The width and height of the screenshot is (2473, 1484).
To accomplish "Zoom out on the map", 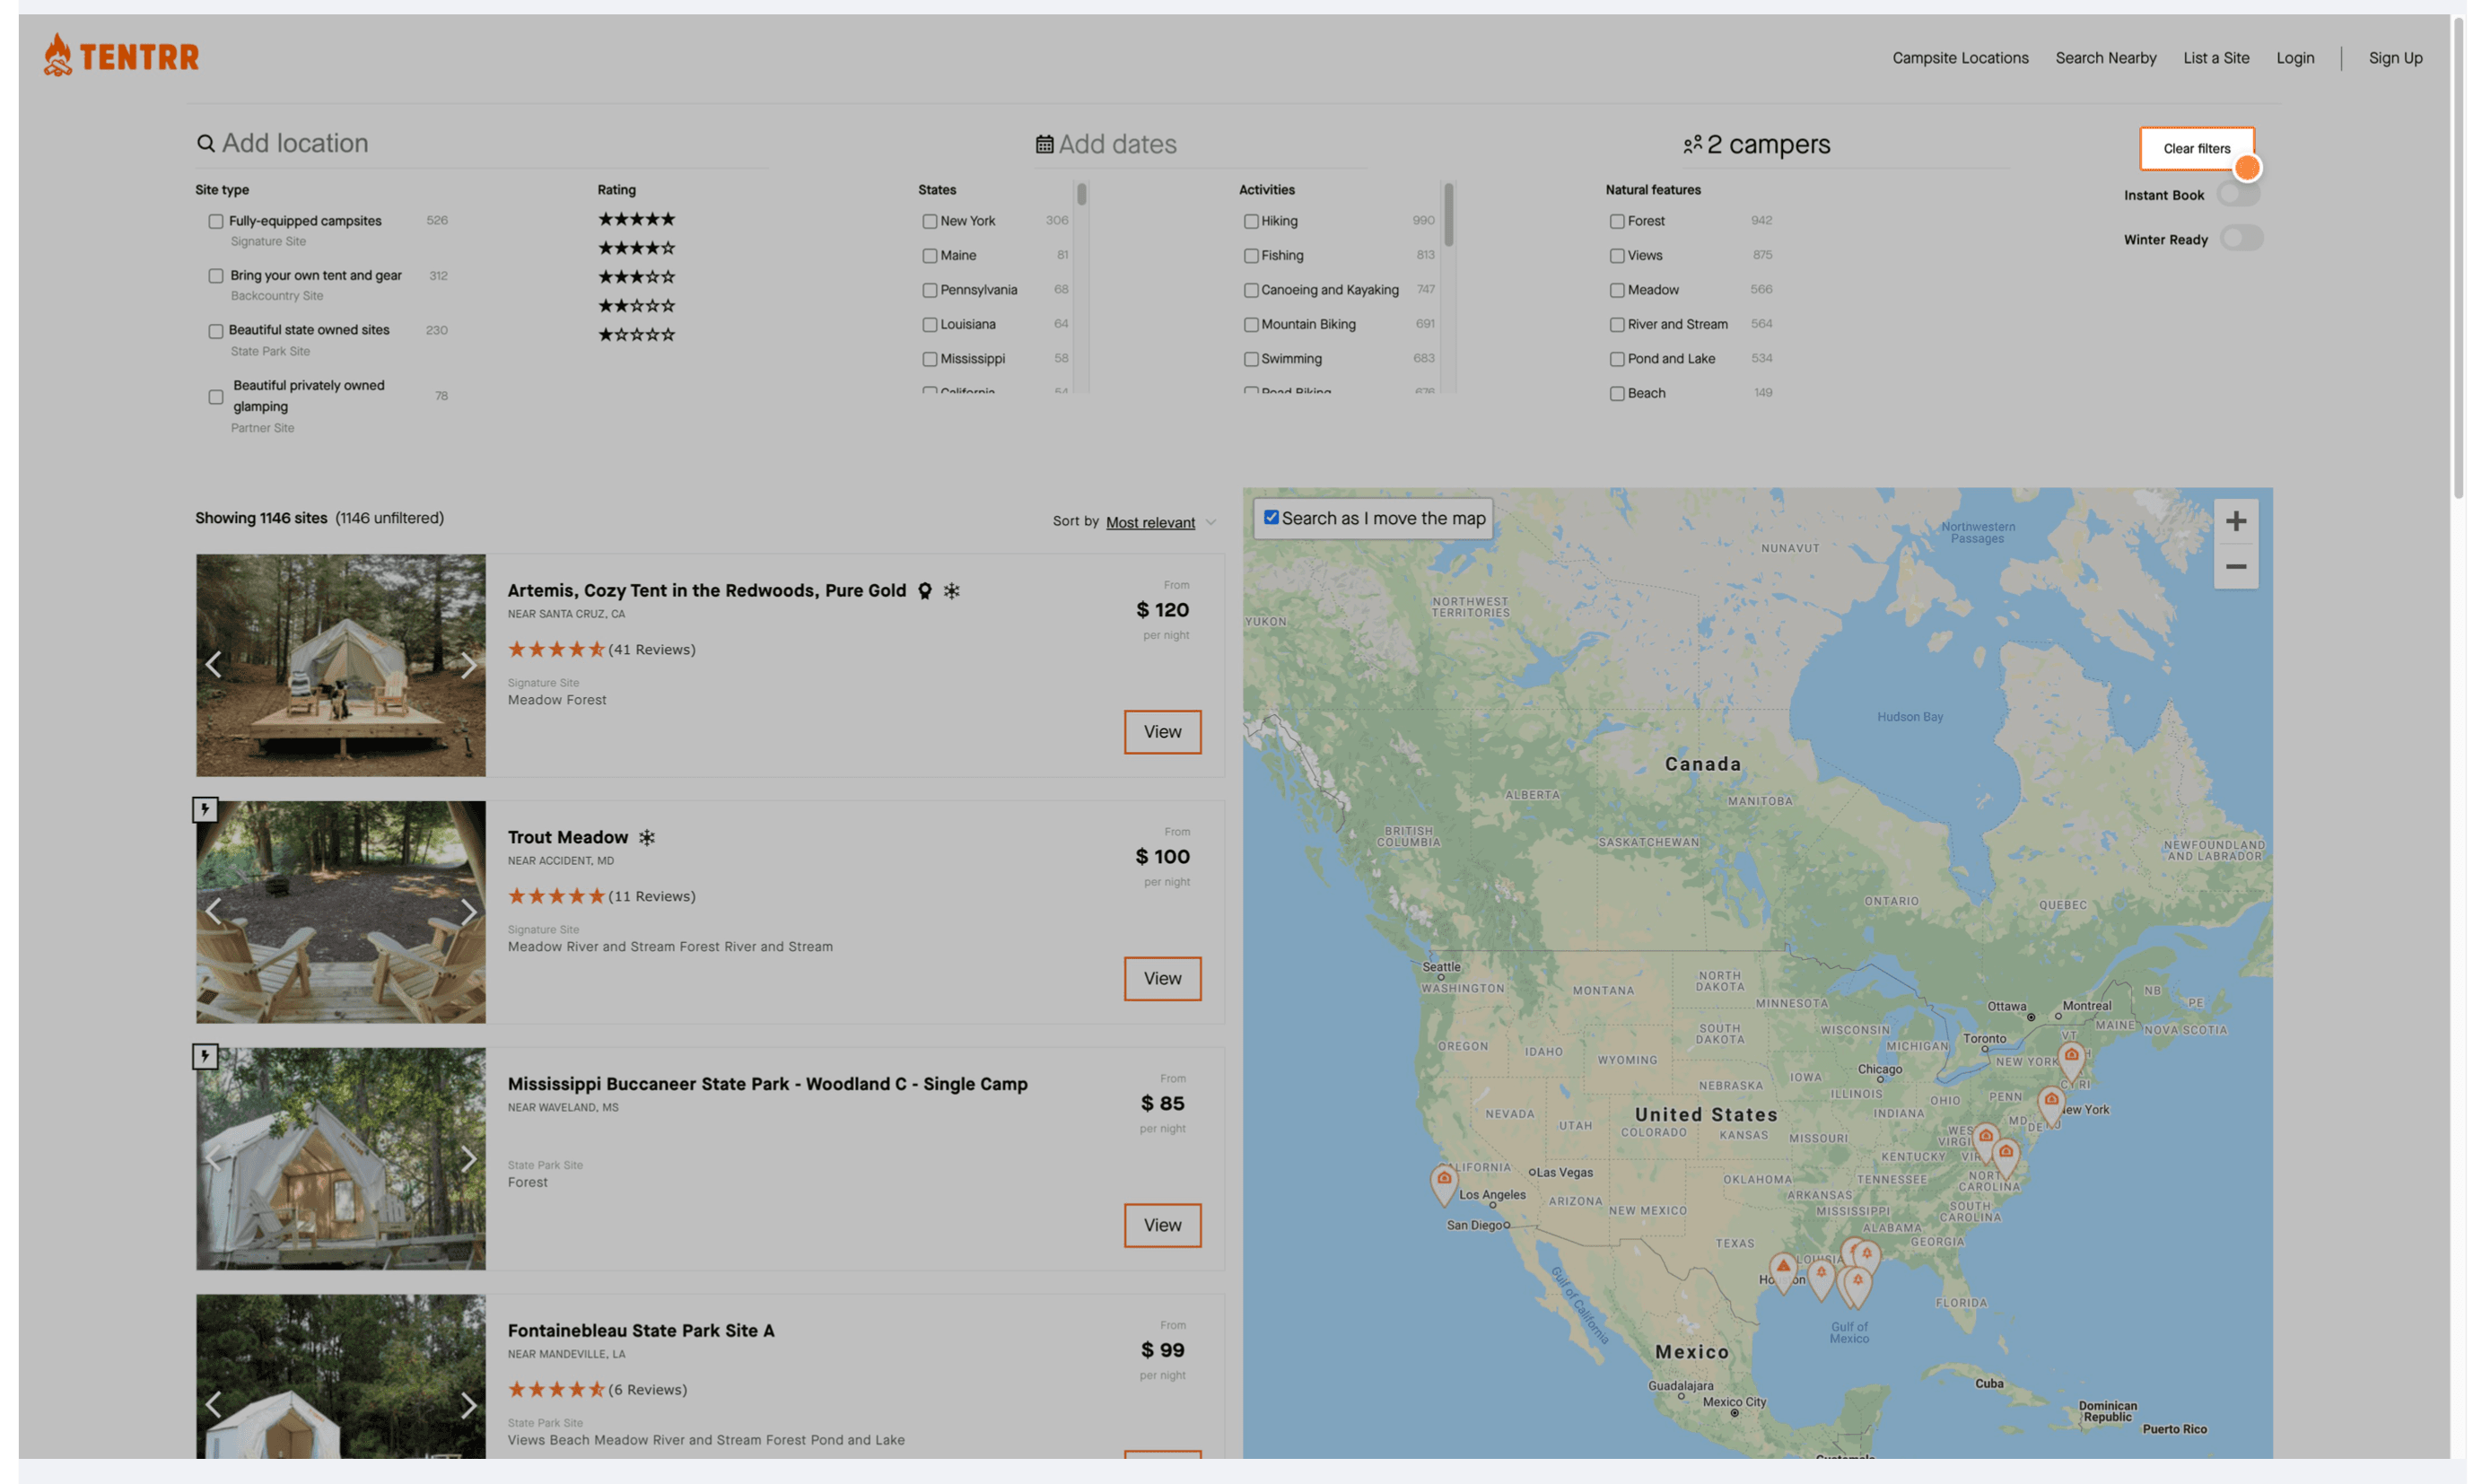I will coord(2235,567).
